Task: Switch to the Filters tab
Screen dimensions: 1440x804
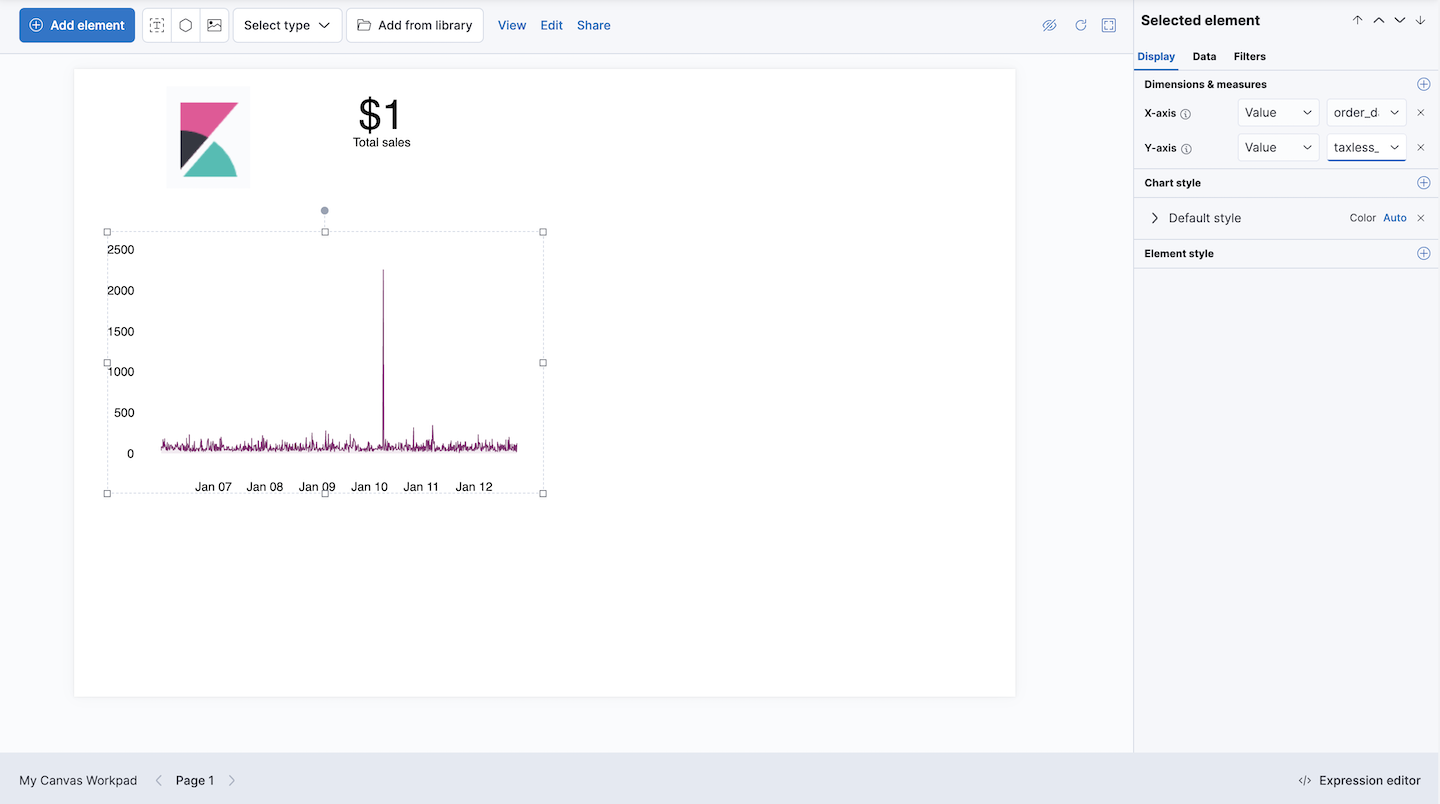Action: tap(1249, 57)
